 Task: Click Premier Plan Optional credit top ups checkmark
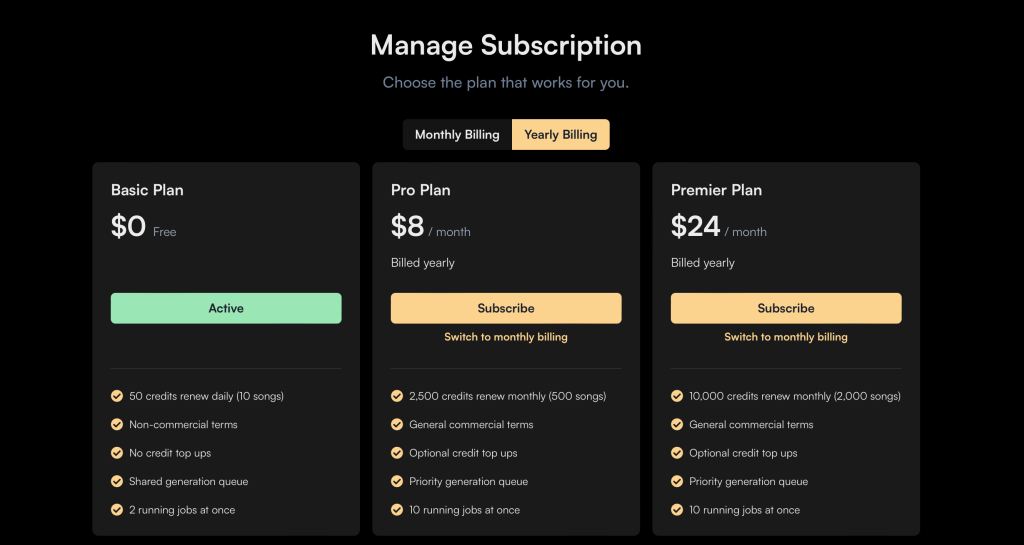pos(677,453)
